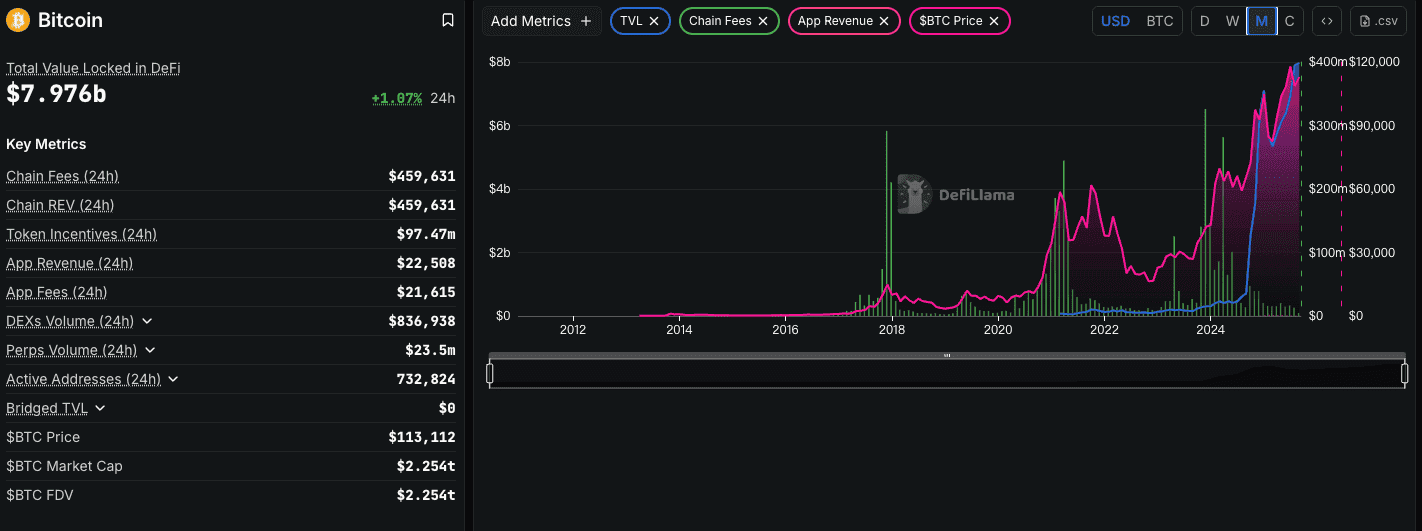The width and height of the screenshot is (1422, 531).
Task: Remove the App Revenue metric chip
Action: tap(884, 20)
